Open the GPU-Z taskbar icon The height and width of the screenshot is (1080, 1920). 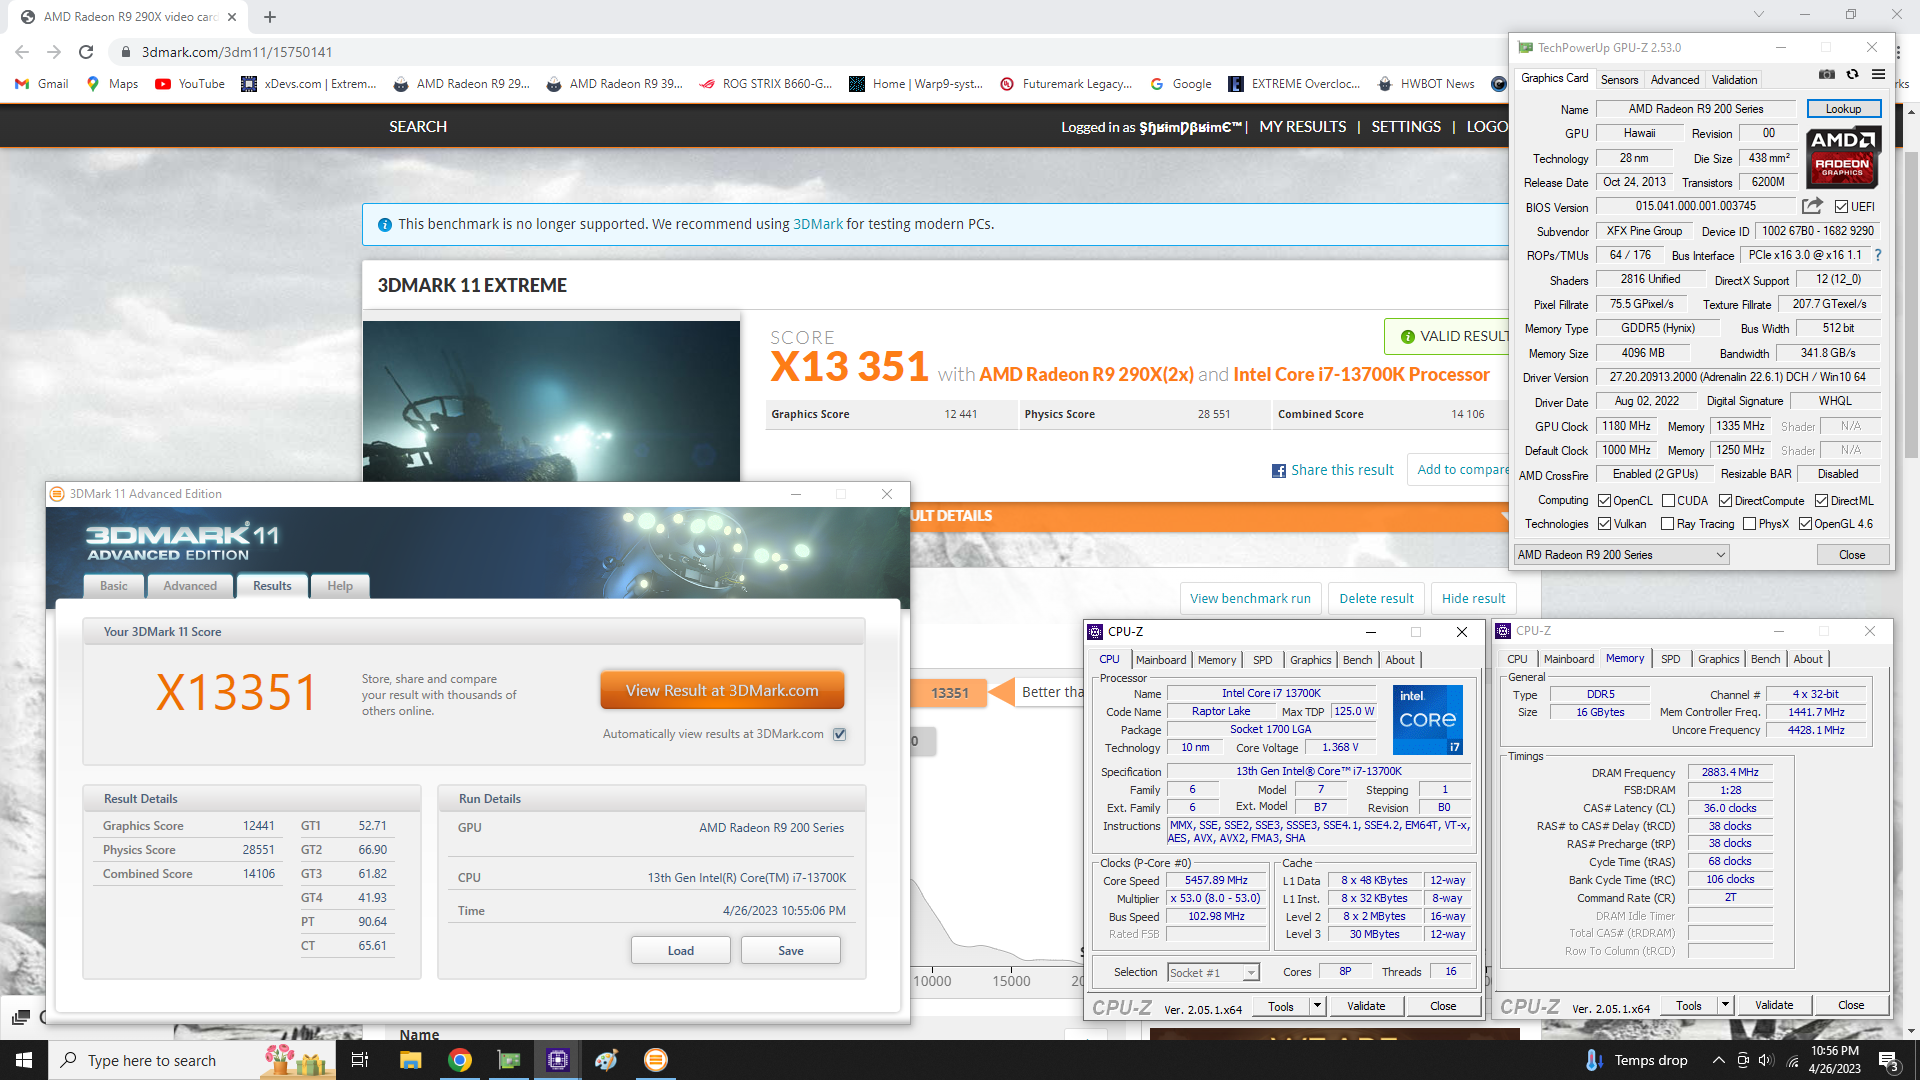(x=509, y=1060)
